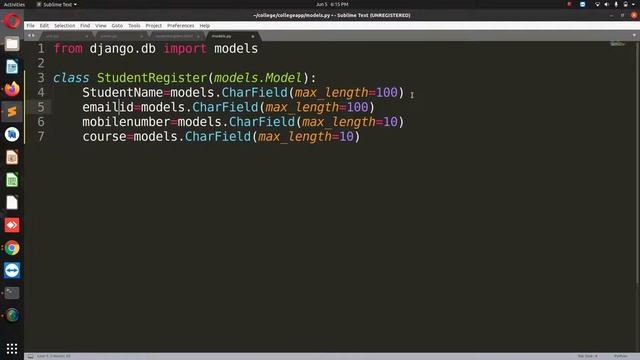Open the Tools menu
Viewport: 640px width, 360px height.
[x=134, y=25]
